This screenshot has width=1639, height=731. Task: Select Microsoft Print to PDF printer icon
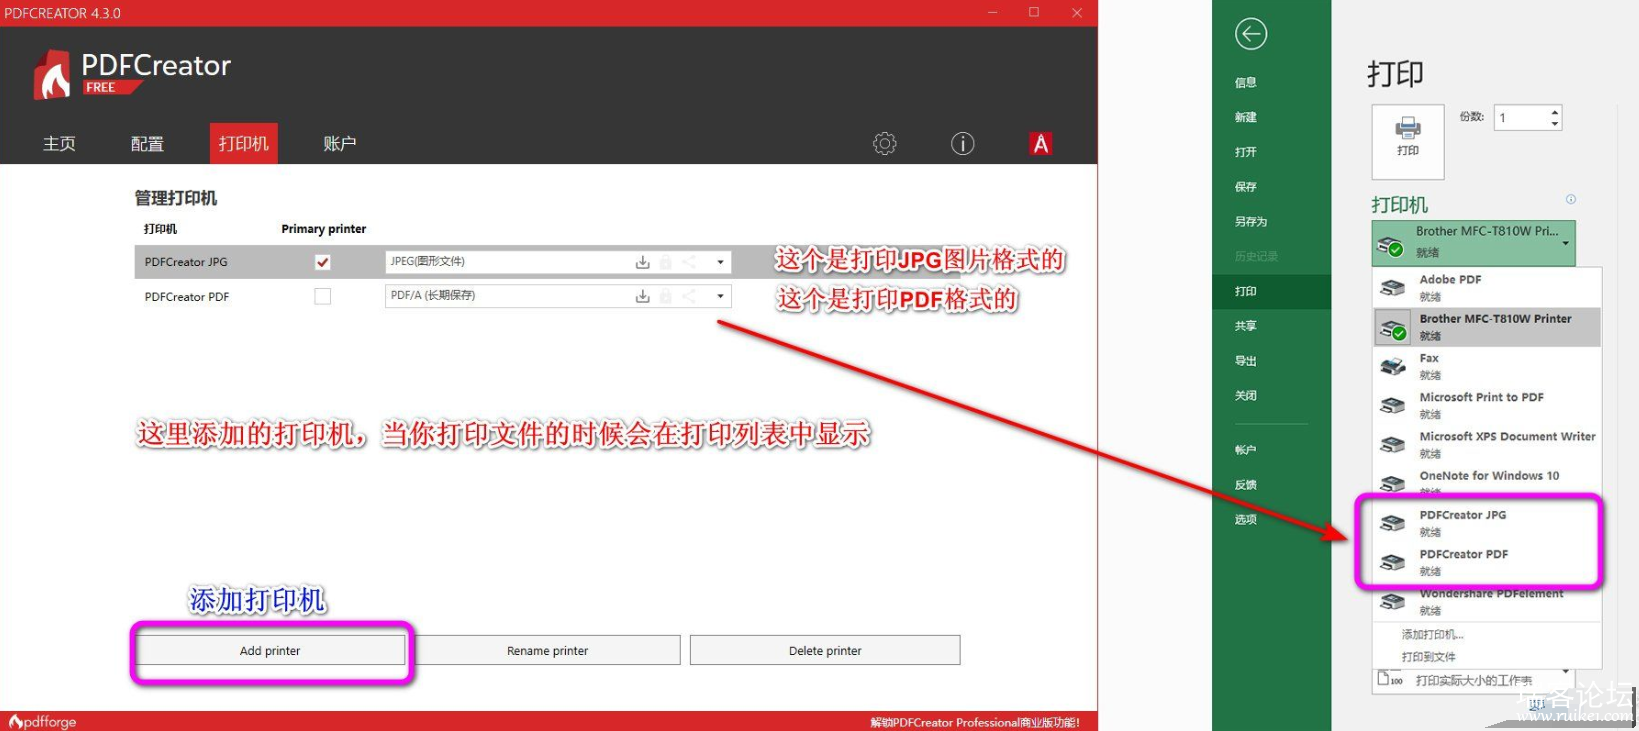click(x=1393, y=405)
